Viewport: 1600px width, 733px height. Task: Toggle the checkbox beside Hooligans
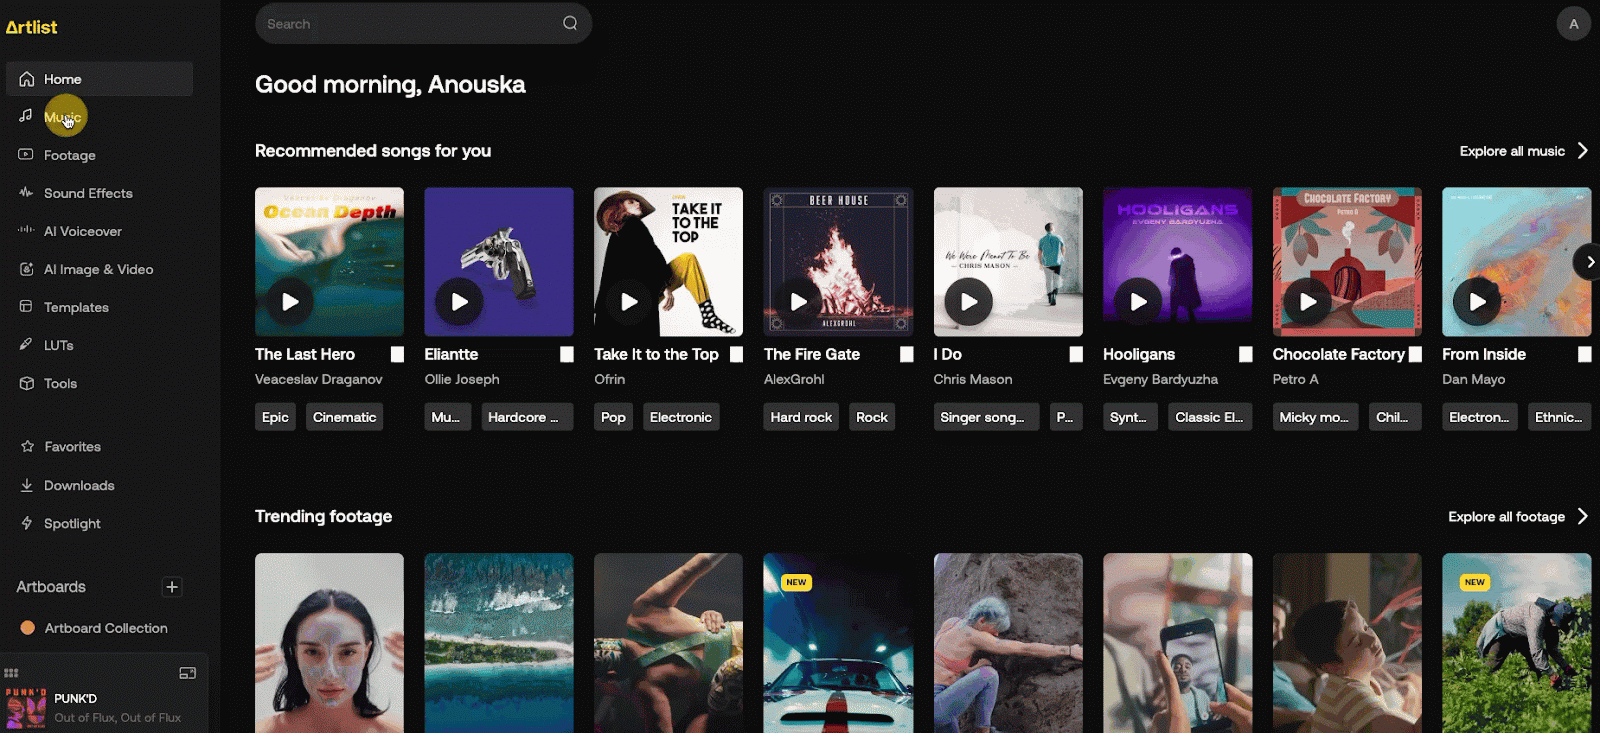pyautogui.click(x=1245, y=354)
